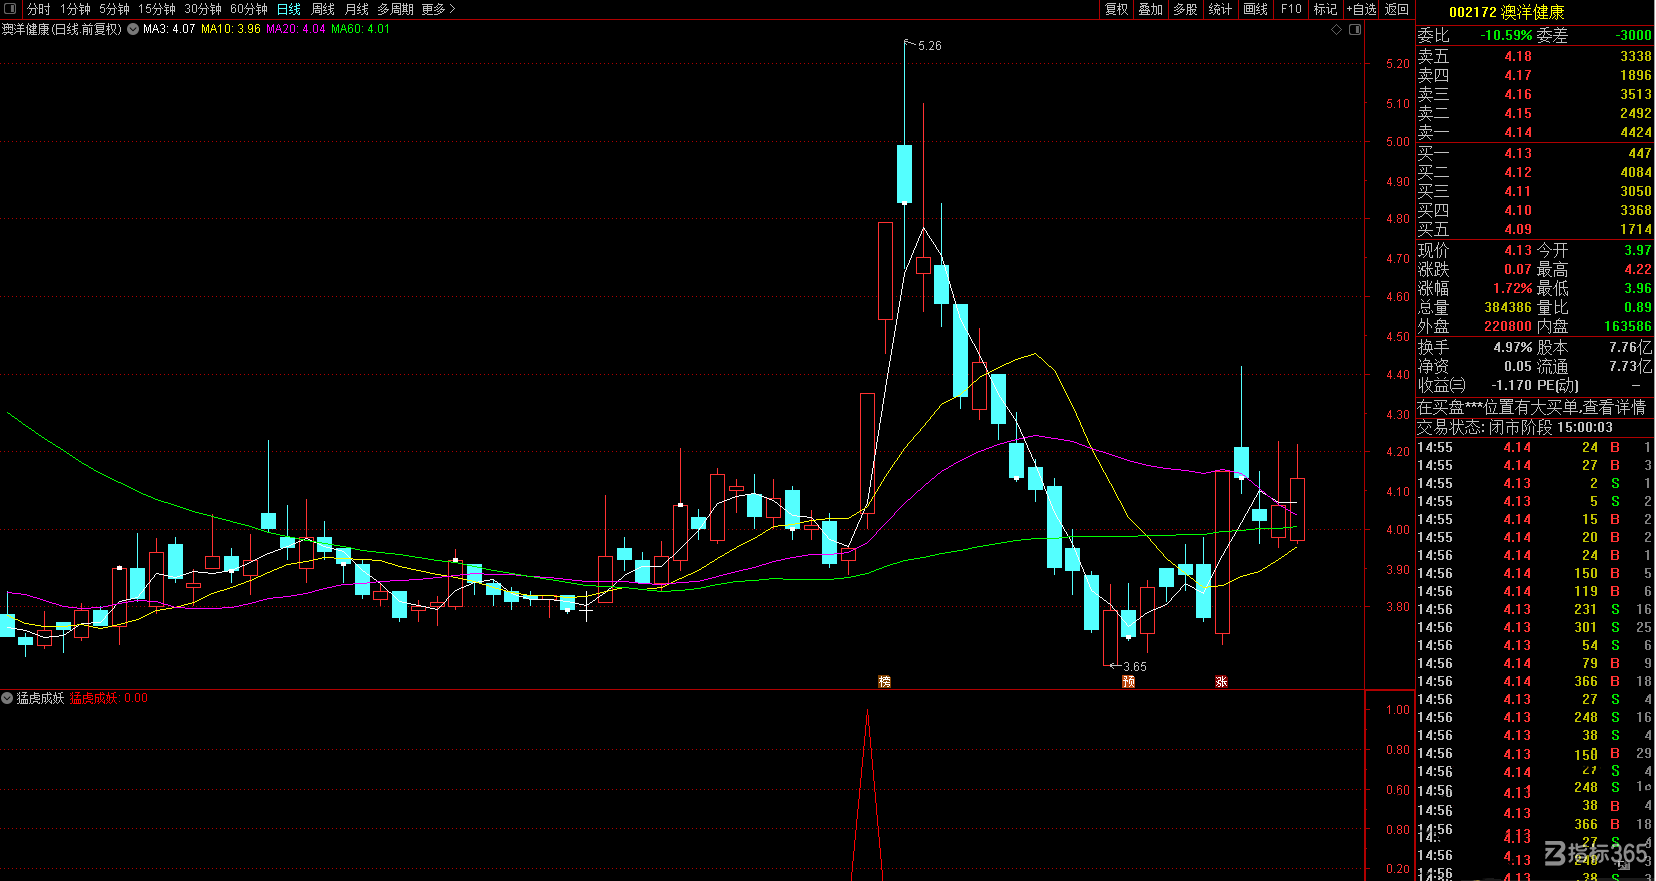Open F10 company information
The image size is (1656, 881).
pyautogui.click(x=1291, y=9)
